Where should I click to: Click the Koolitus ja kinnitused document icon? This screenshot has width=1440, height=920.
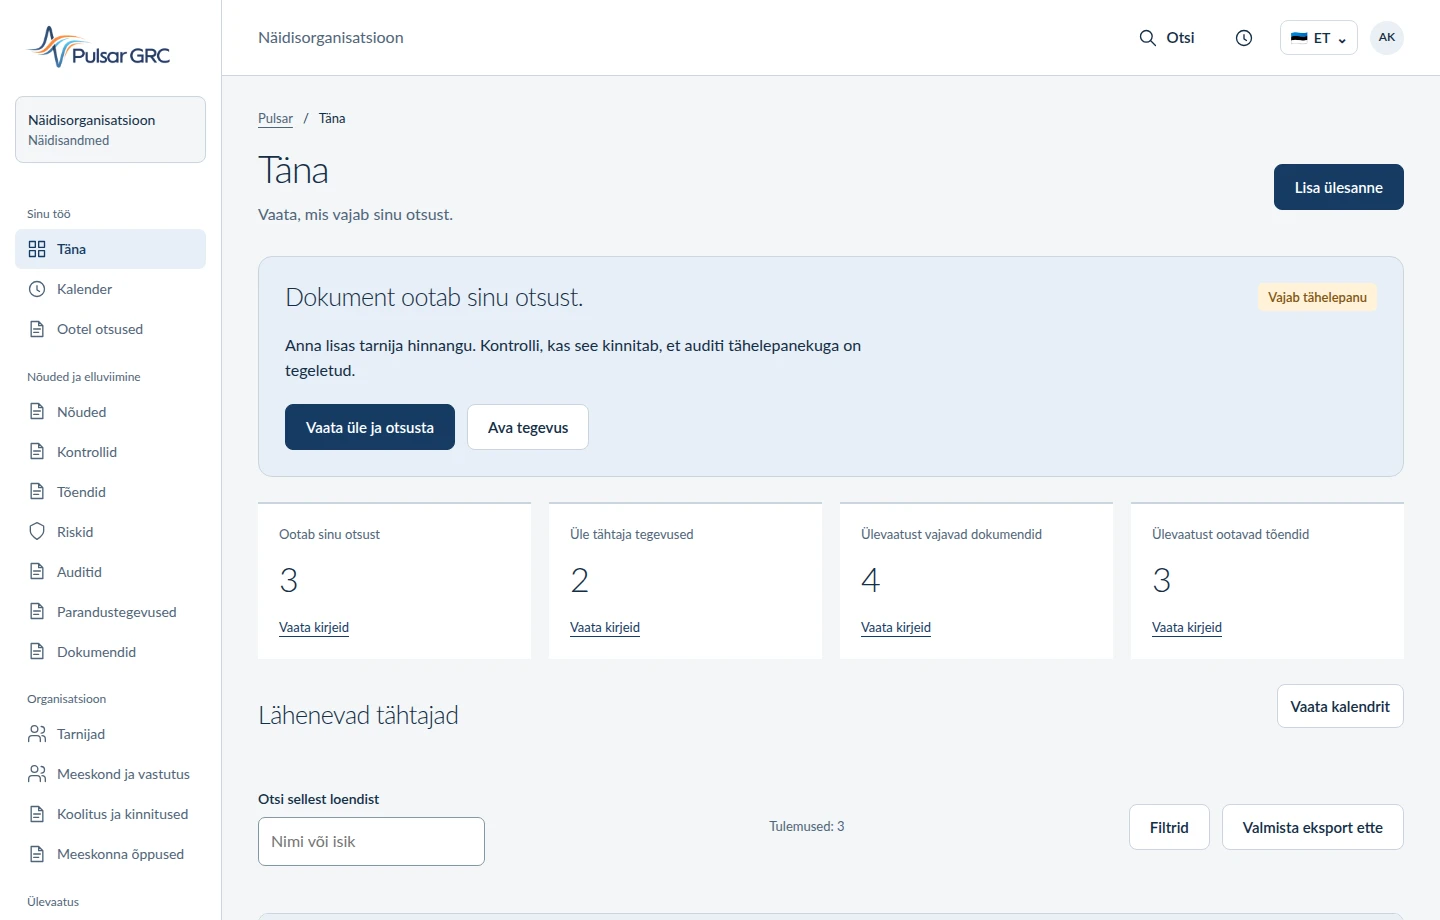[x=37, y=814]
